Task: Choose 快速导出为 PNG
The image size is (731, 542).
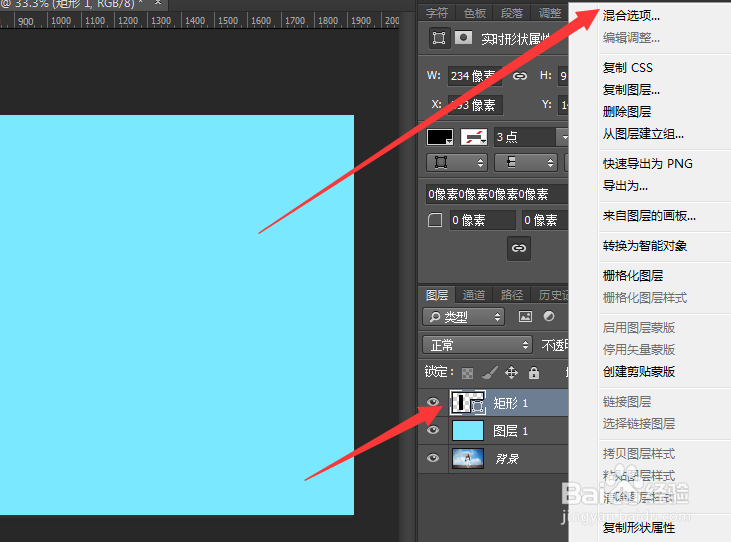Action: 648,164
